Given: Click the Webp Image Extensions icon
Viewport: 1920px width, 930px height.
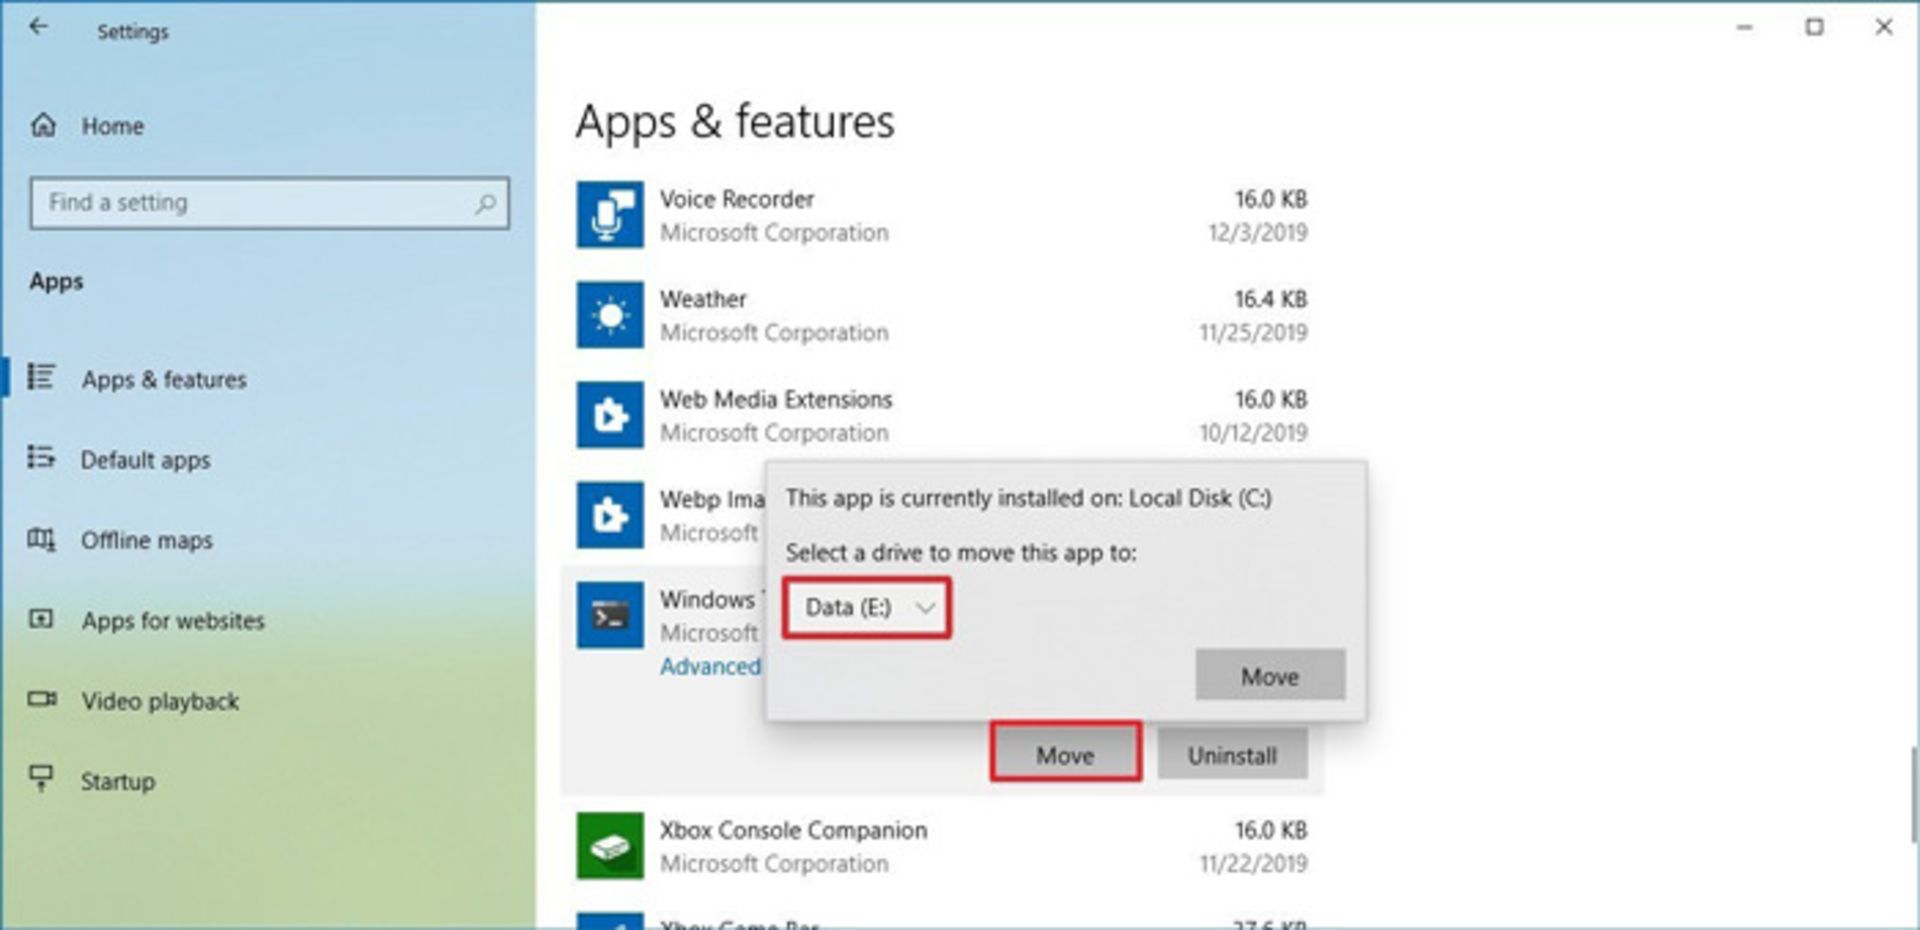Looking at the screenshot, I should tap(610, 515).
